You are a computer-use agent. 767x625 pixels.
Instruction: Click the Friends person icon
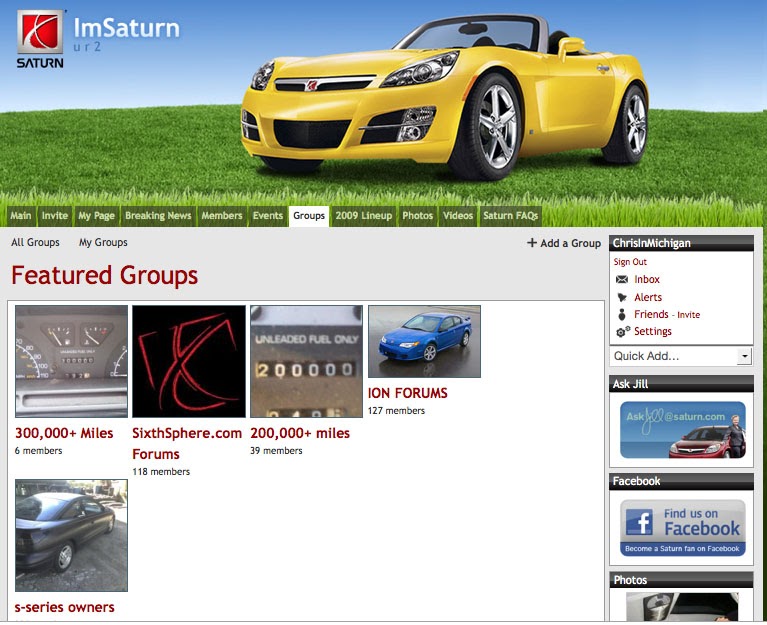click(x=622, y=314)
